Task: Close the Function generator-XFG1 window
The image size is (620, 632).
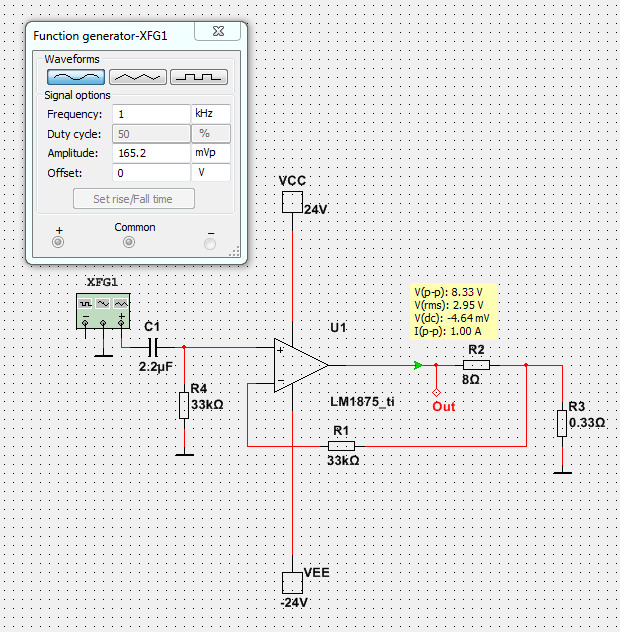Action: point(218,31)
